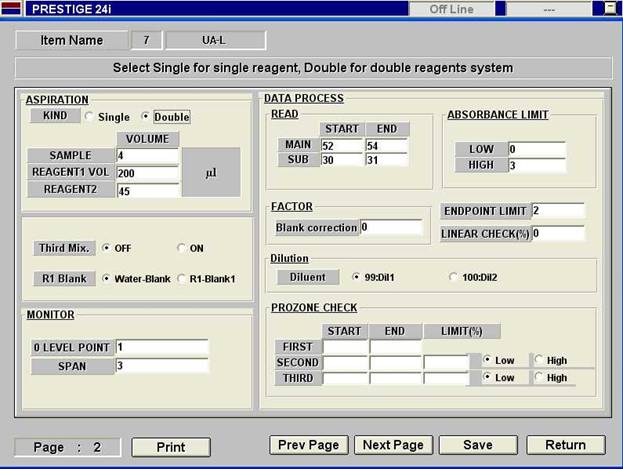Click the Return button
623x469 pixels.
pyautogui.click(x=566, y=445)
